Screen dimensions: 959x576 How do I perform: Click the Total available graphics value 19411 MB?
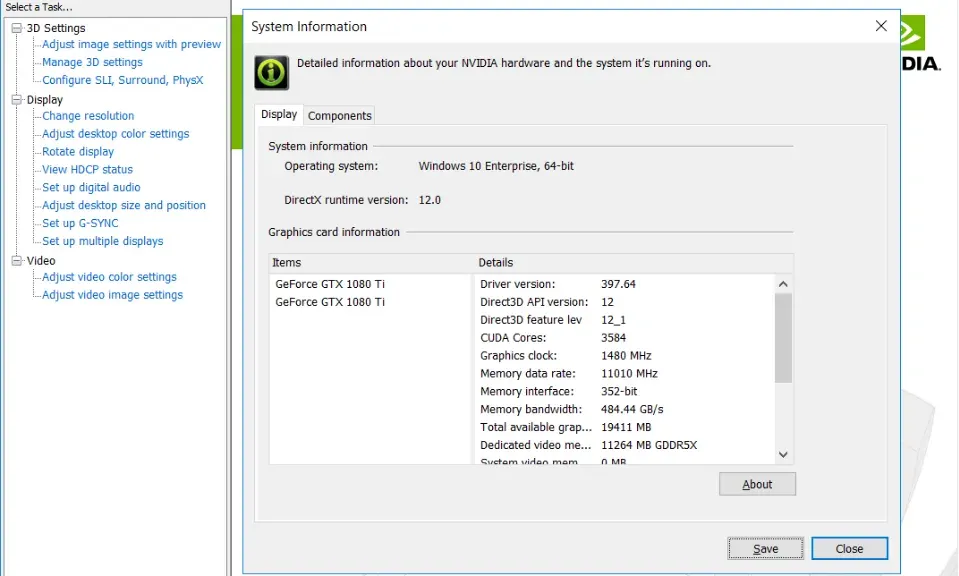pyautogui.click(x=626, y=427)
